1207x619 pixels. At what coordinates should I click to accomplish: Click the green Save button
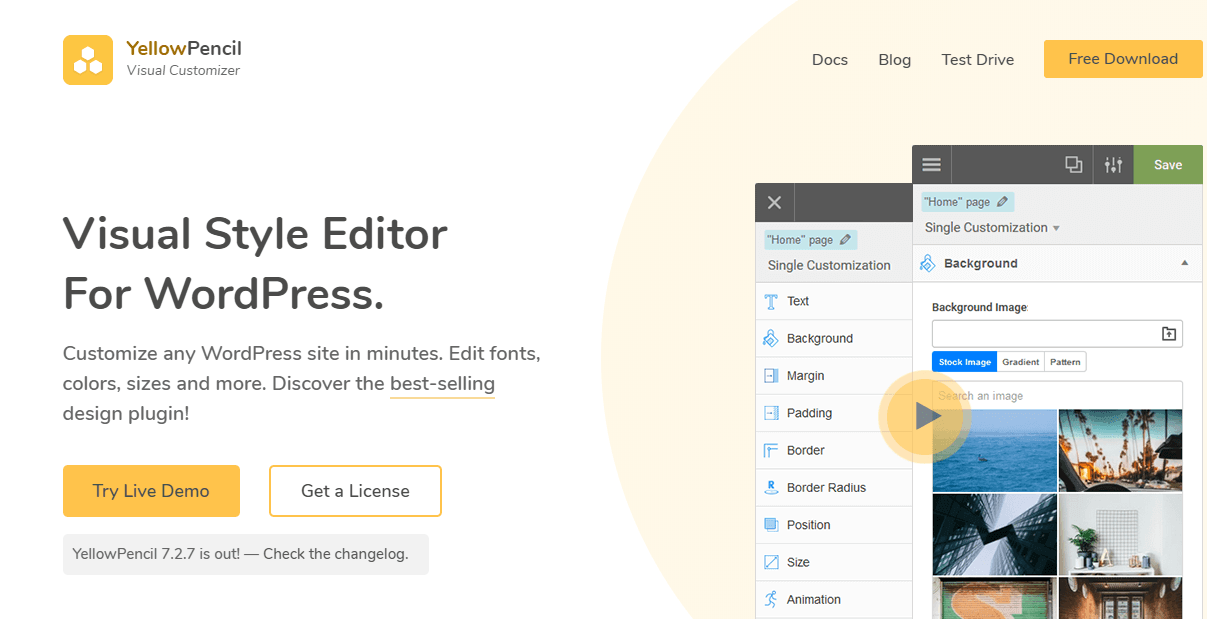1168,165
